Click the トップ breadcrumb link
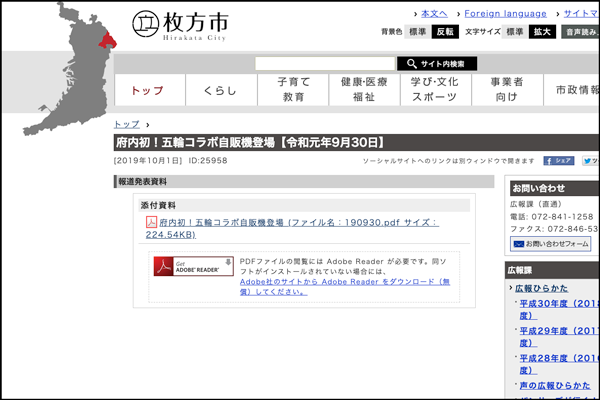Screen dimensions: 600x400 pos(127,124)
